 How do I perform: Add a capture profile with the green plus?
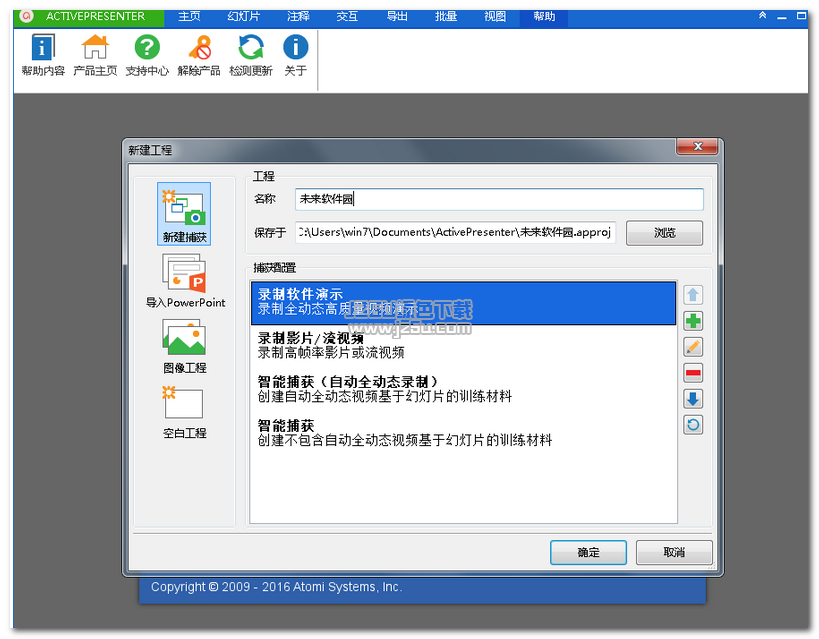(693, 321)
